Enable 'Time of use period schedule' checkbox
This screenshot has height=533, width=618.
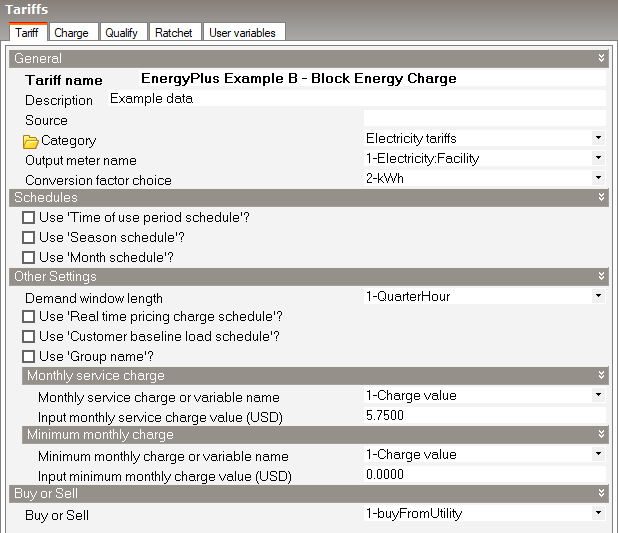click(x=28, y=218)
